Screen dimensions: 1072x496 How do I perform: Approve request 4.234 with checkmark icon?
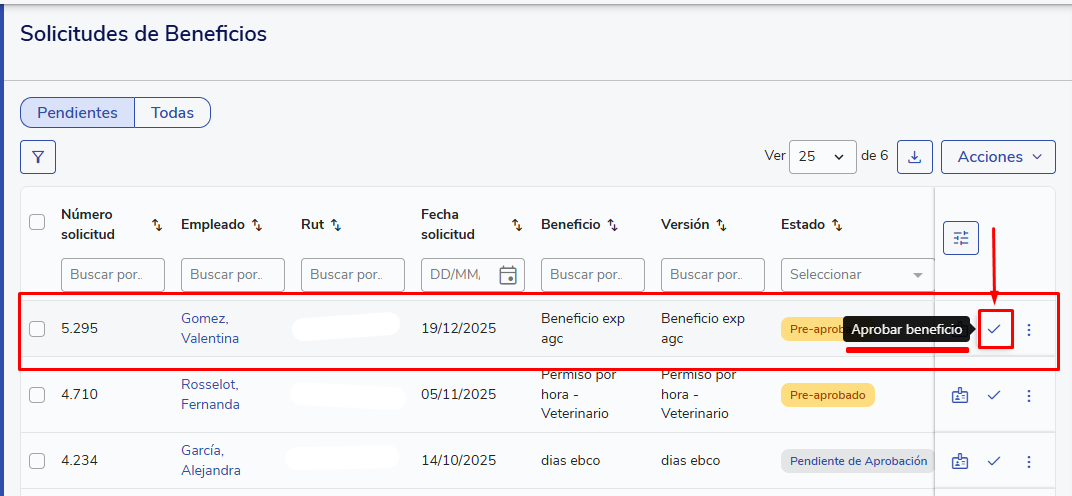[x=994, y=461]
